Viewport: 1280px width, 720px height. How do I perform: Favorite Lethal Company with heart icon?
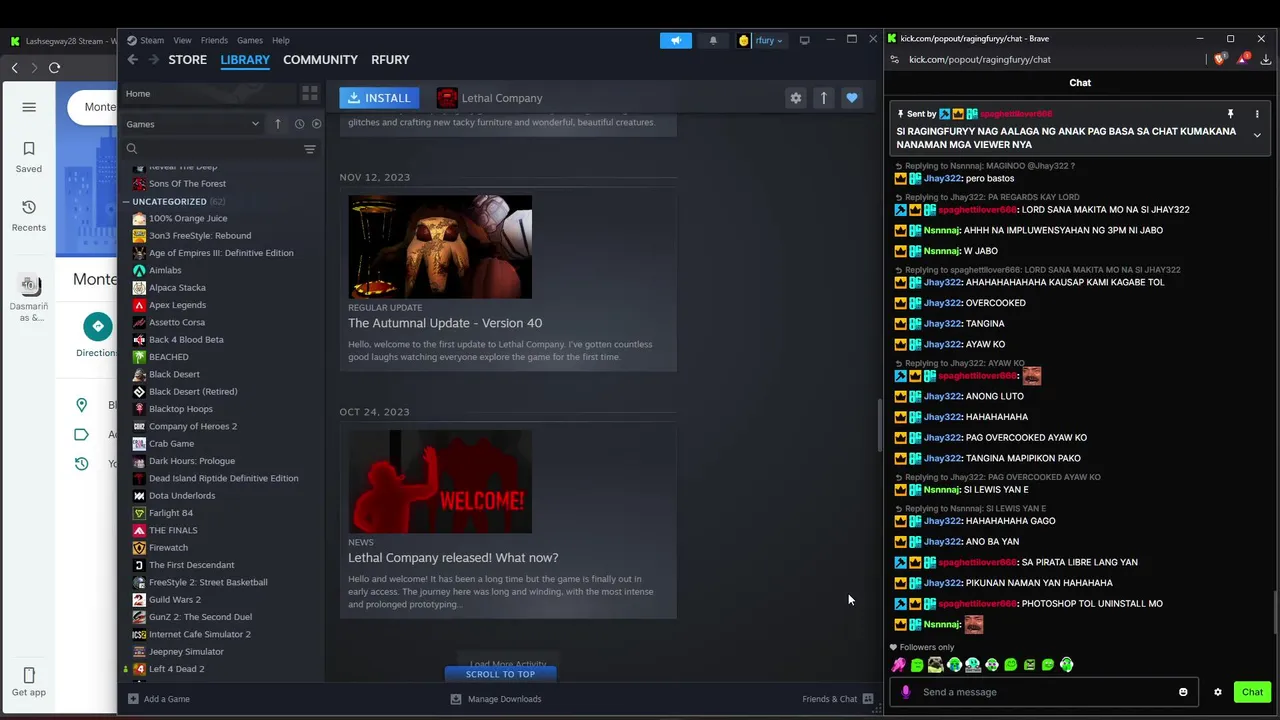[x=852, y=98]
